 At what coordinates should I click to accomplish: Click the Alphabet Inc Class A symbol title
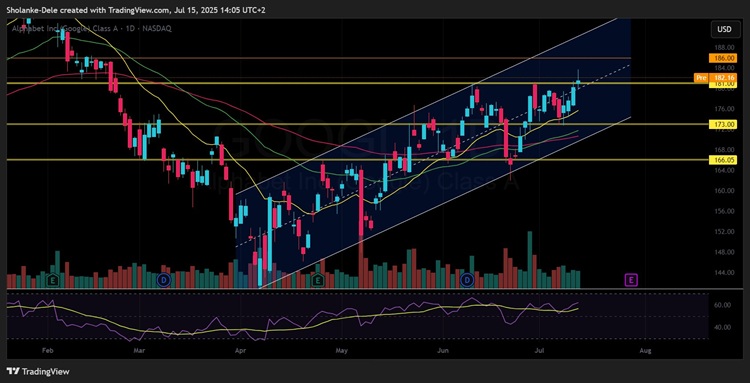tap(91, 29)
